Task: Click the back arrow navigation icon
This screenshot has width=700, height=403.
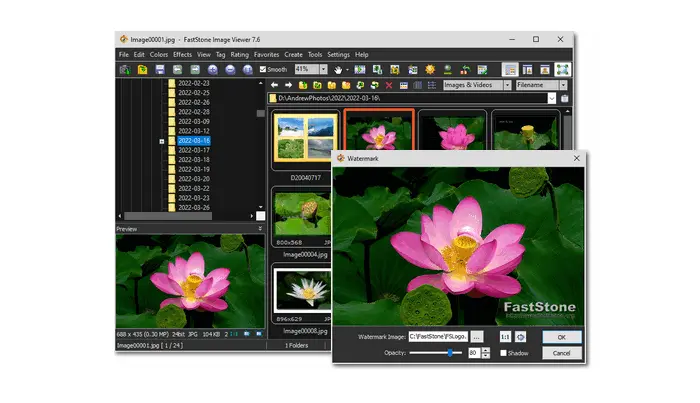Action: 275,86
